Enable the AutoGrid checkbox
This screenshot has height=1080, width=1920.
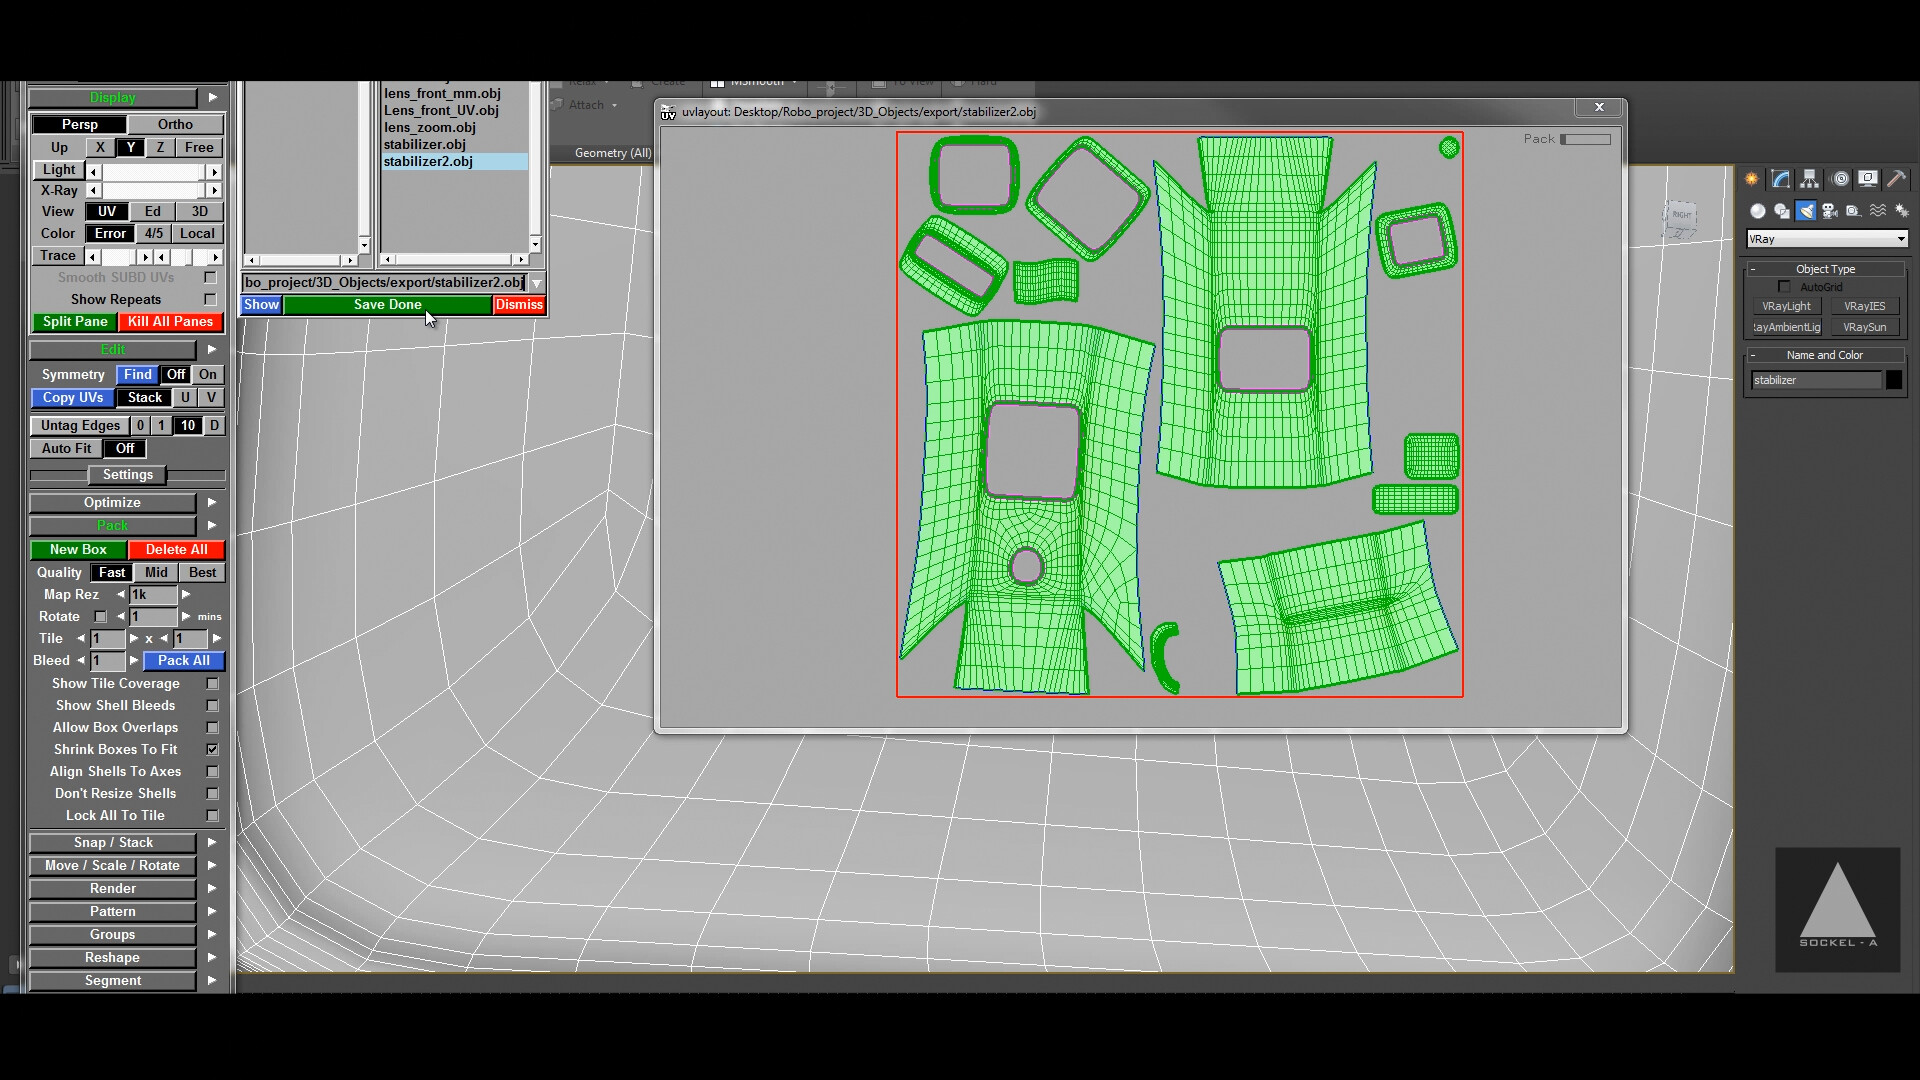1785,286
